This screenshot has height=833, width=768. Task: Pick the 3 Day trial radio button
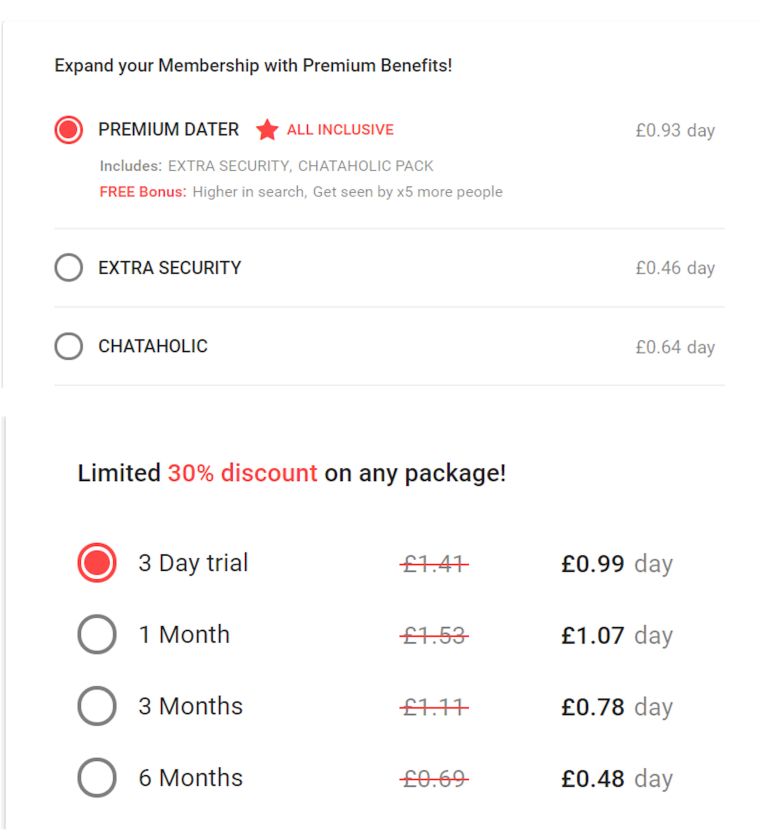97,563
